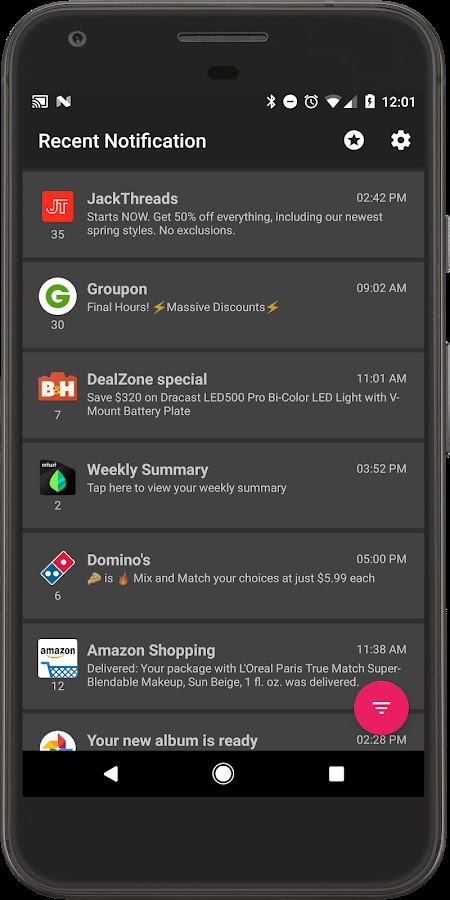Open the starred favorites icon
This screenshot has height=900, width=450.
(354, 141)
